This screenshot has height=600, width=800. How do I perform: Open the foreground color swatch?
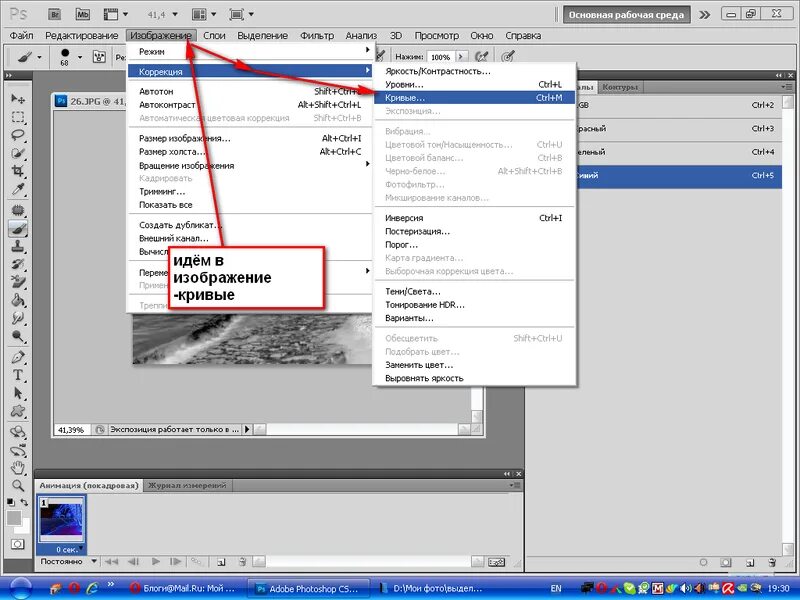click(x=14, y=518)
